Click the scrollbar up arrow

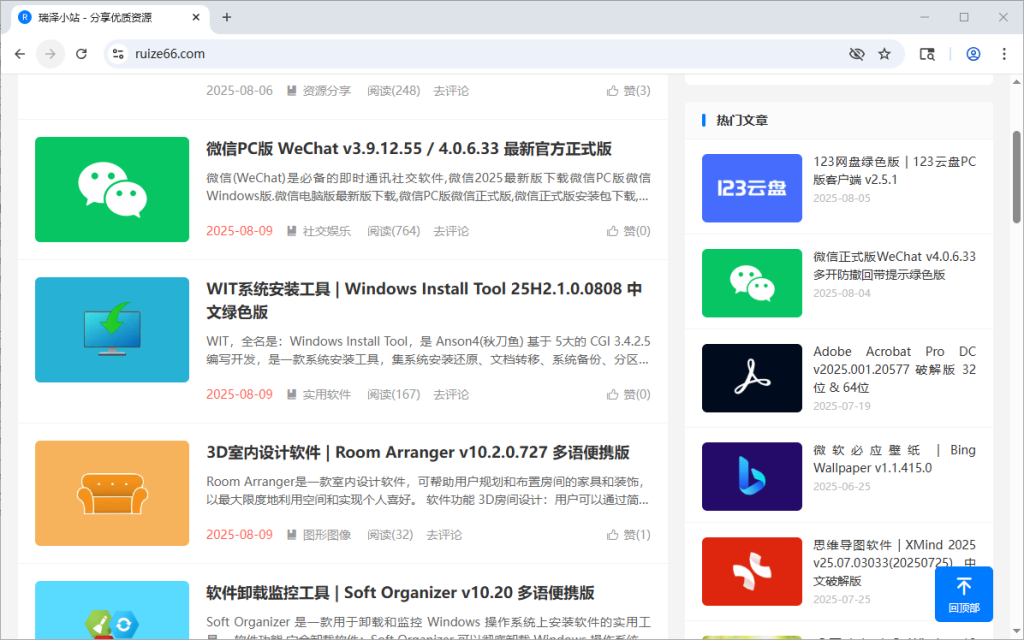[x=1016, y=82]
